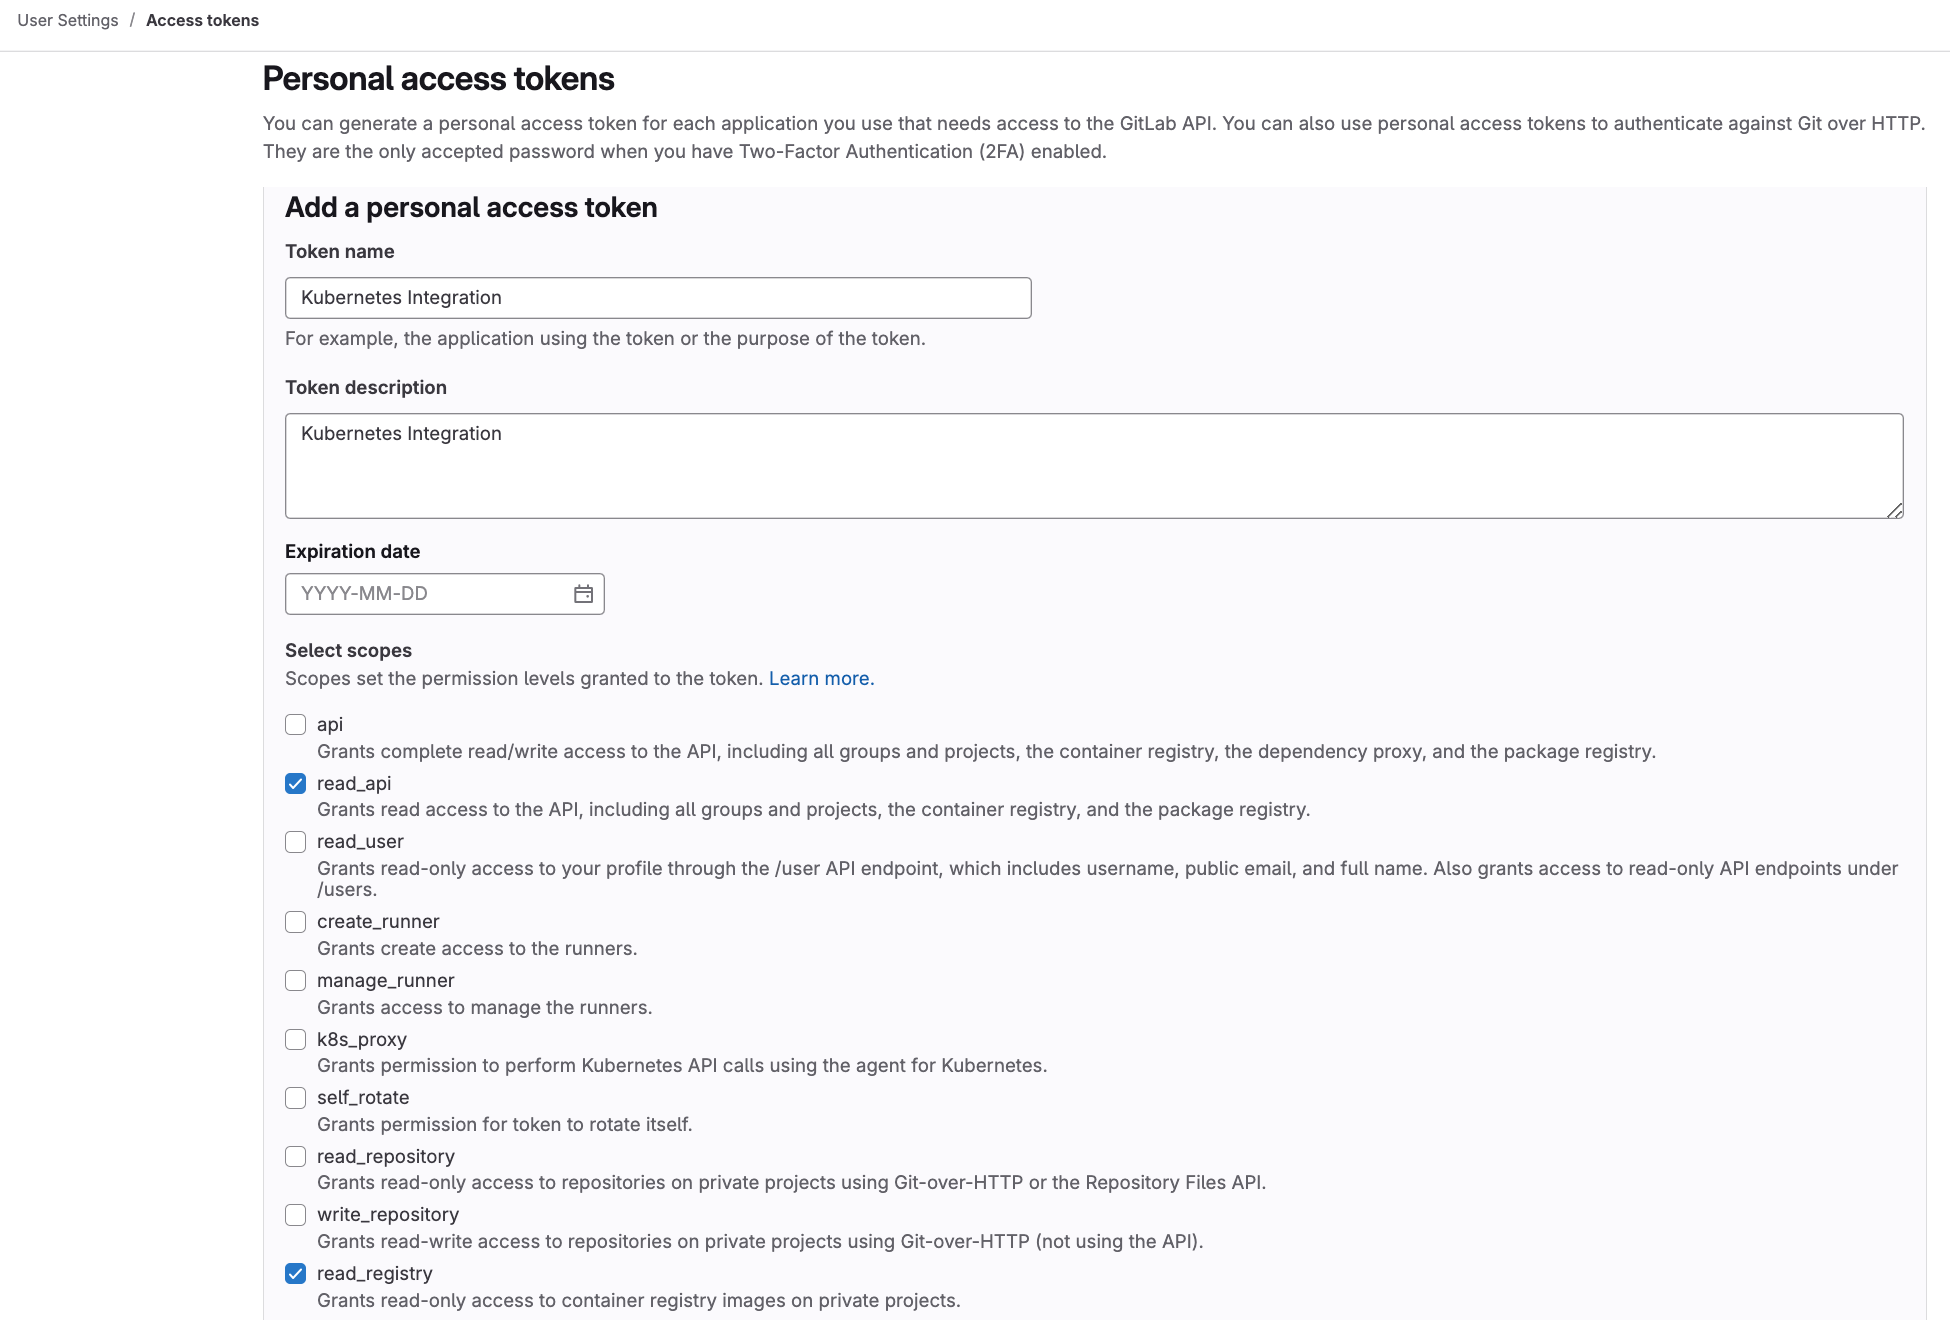1950x1320 pixels.
Task: Enable the api scope checkbox
Action: pyautogui.click(x=295, y=724)
